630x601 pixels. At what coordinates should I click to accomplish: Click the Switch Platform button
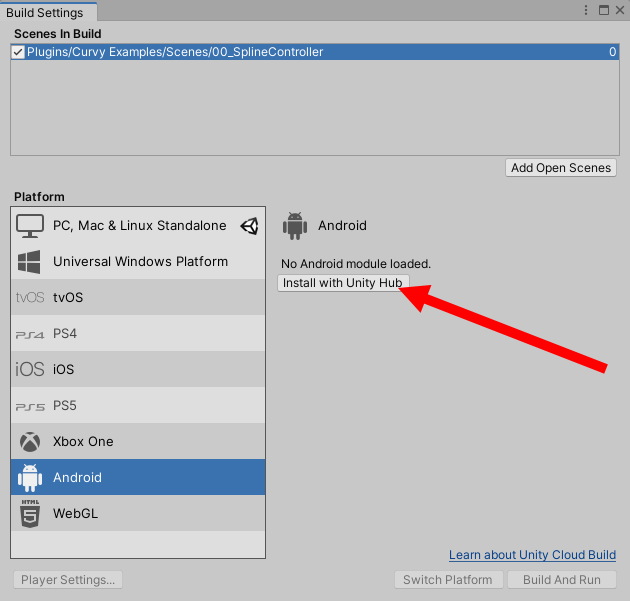point(448,580)
